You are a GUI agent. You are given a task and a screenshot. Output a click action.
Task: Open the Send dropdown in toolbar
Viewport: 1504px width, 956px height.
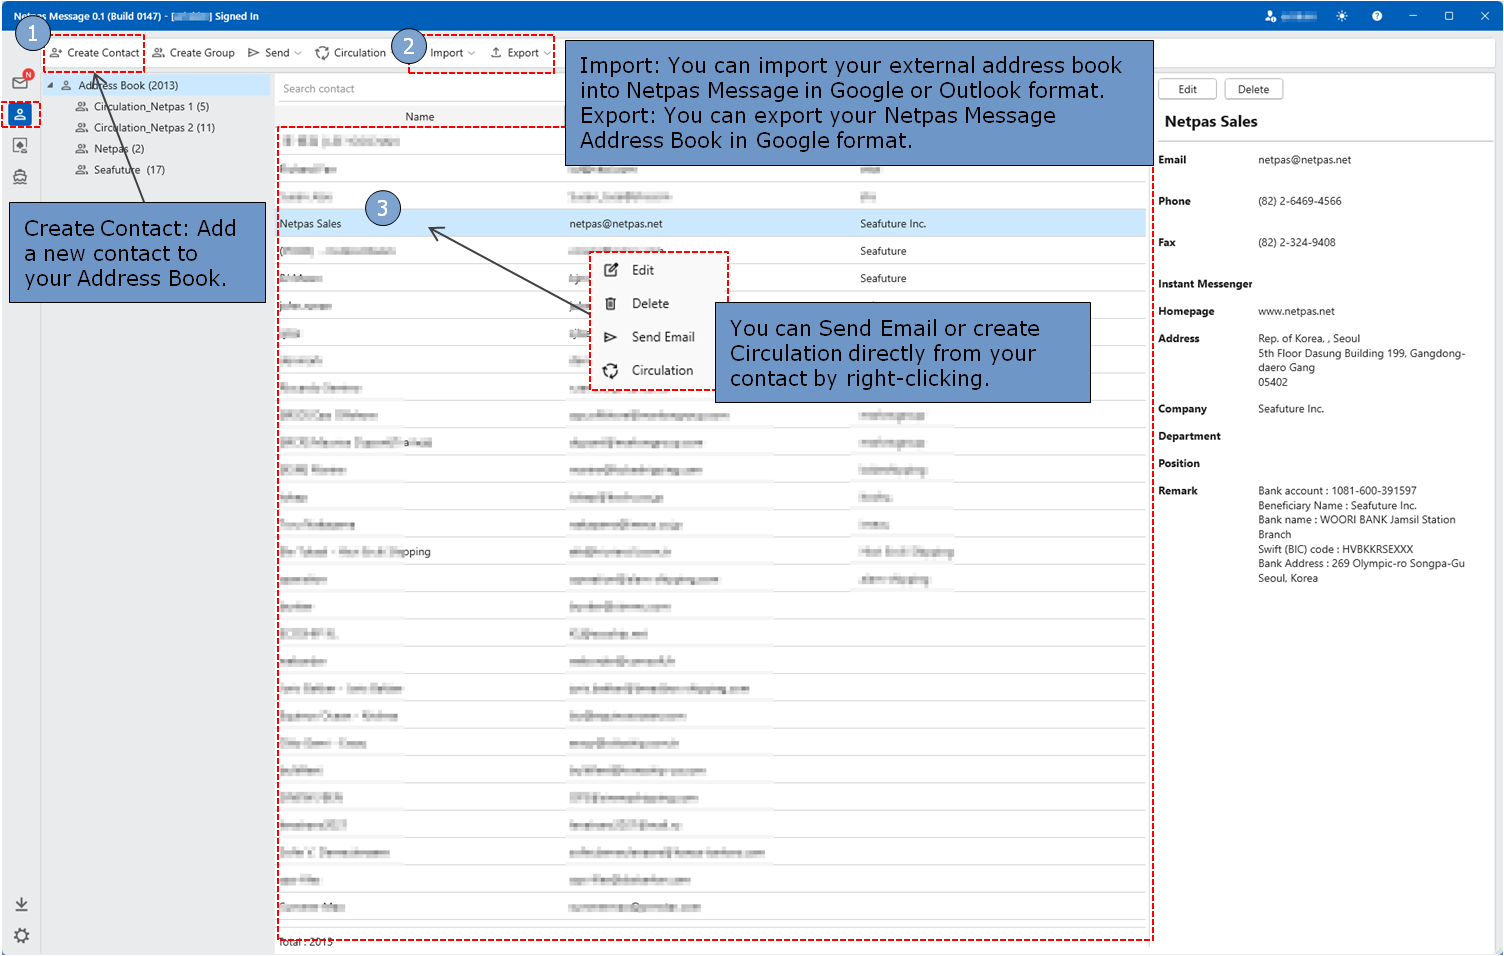coord(275,53)
